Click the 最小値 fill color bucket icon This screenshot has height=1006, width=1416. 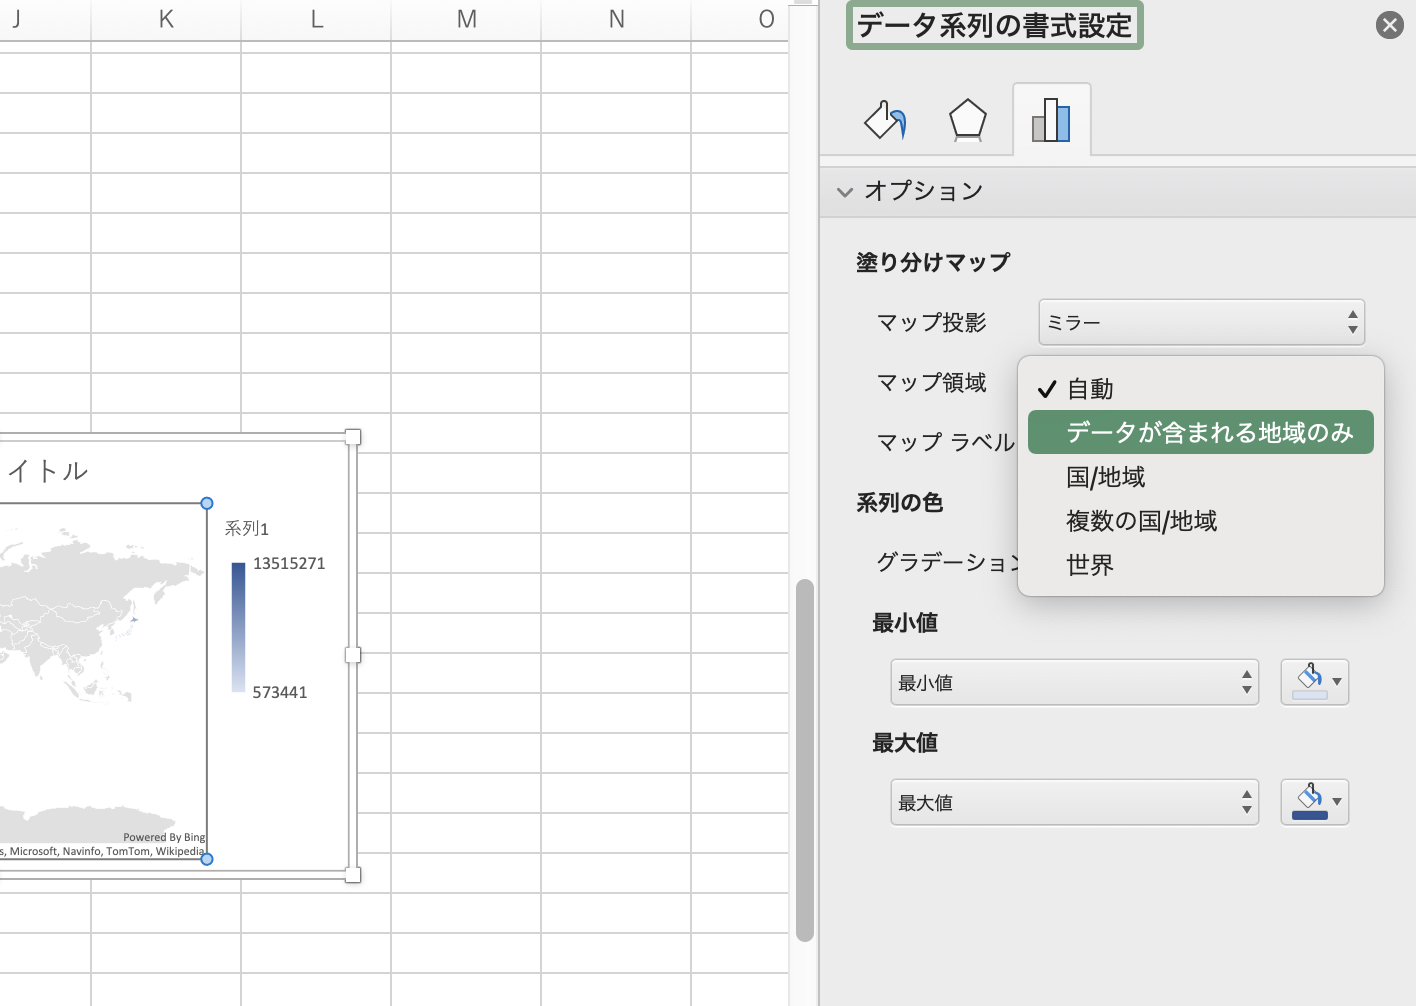1309,682
